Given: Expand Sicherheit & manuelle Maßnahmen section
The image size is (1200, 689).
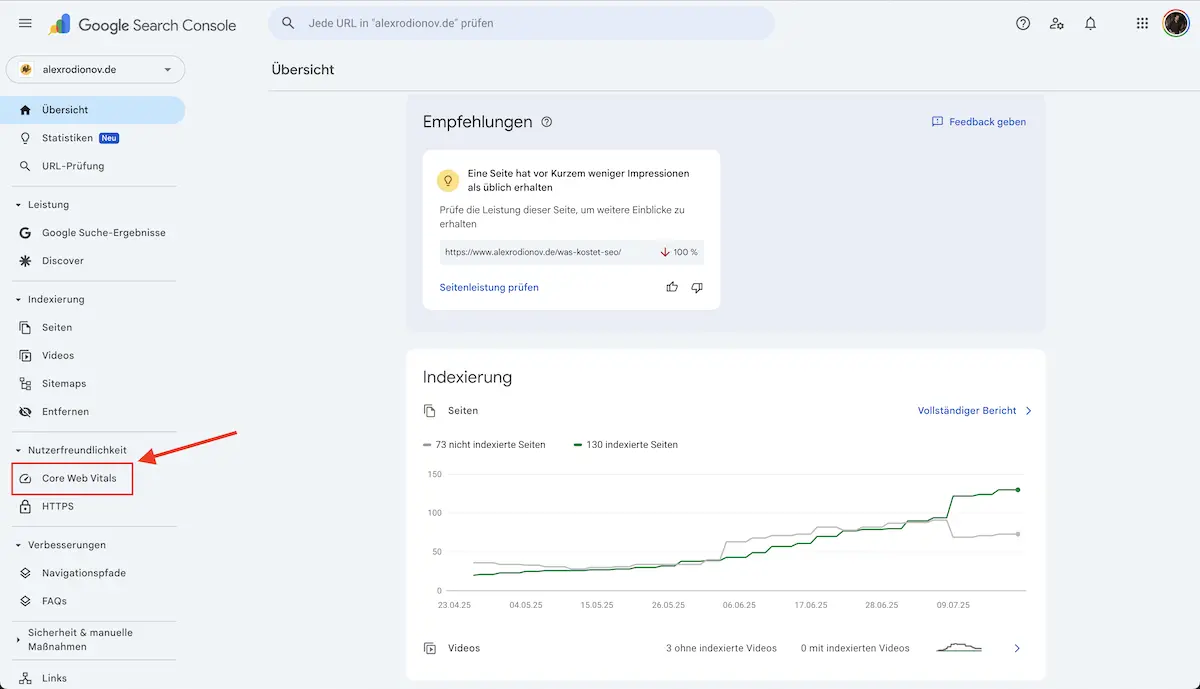Looking at the screenshot, I should click(x=18, y=640).
